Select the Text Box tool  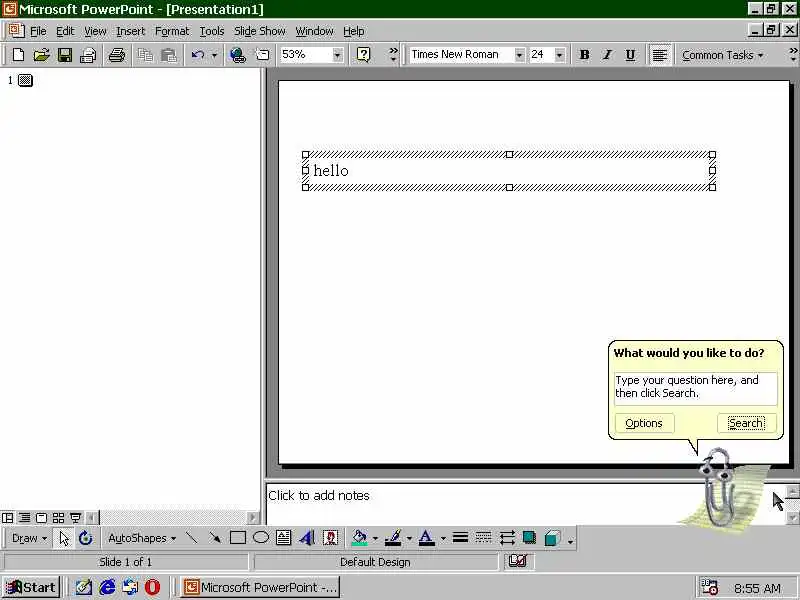(x=284, y=538)
